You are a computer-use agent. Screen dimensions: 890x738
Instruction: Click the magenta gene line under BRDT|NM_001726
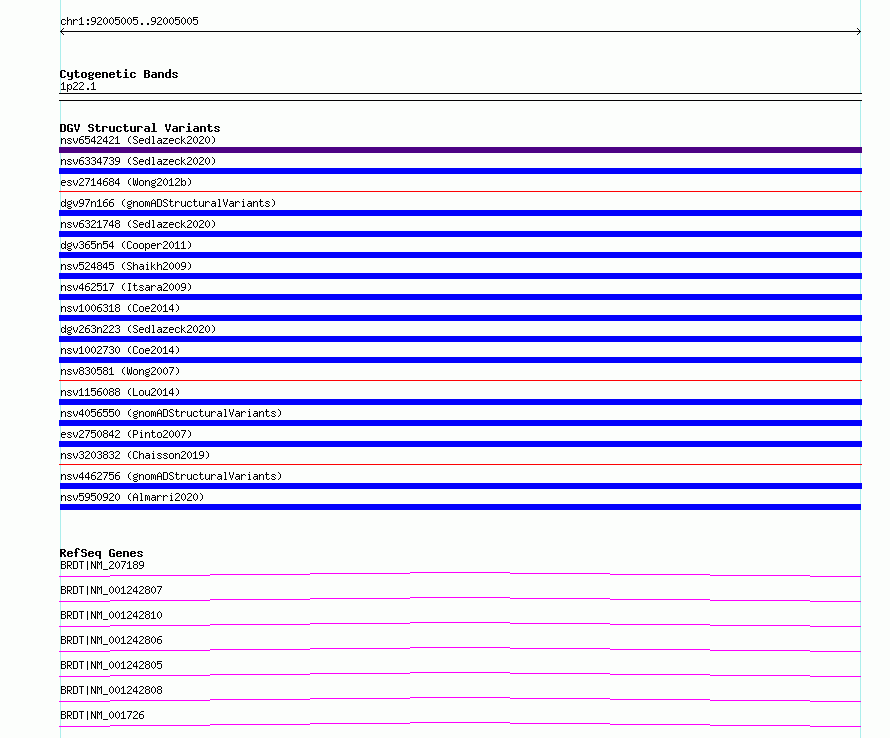pos(460,724)
